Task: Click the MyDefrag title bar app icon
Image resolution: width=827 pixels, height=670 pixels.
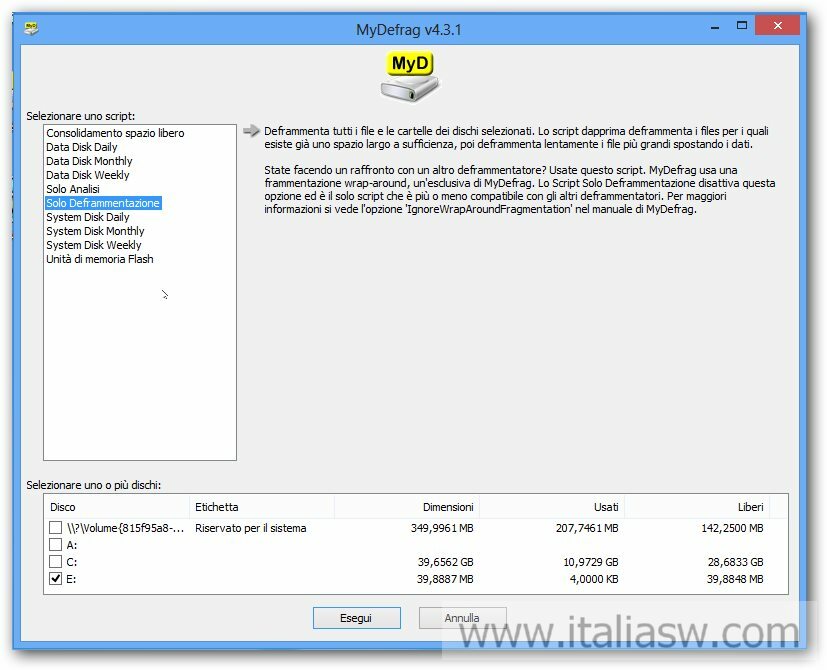Action: click(31, 28)
